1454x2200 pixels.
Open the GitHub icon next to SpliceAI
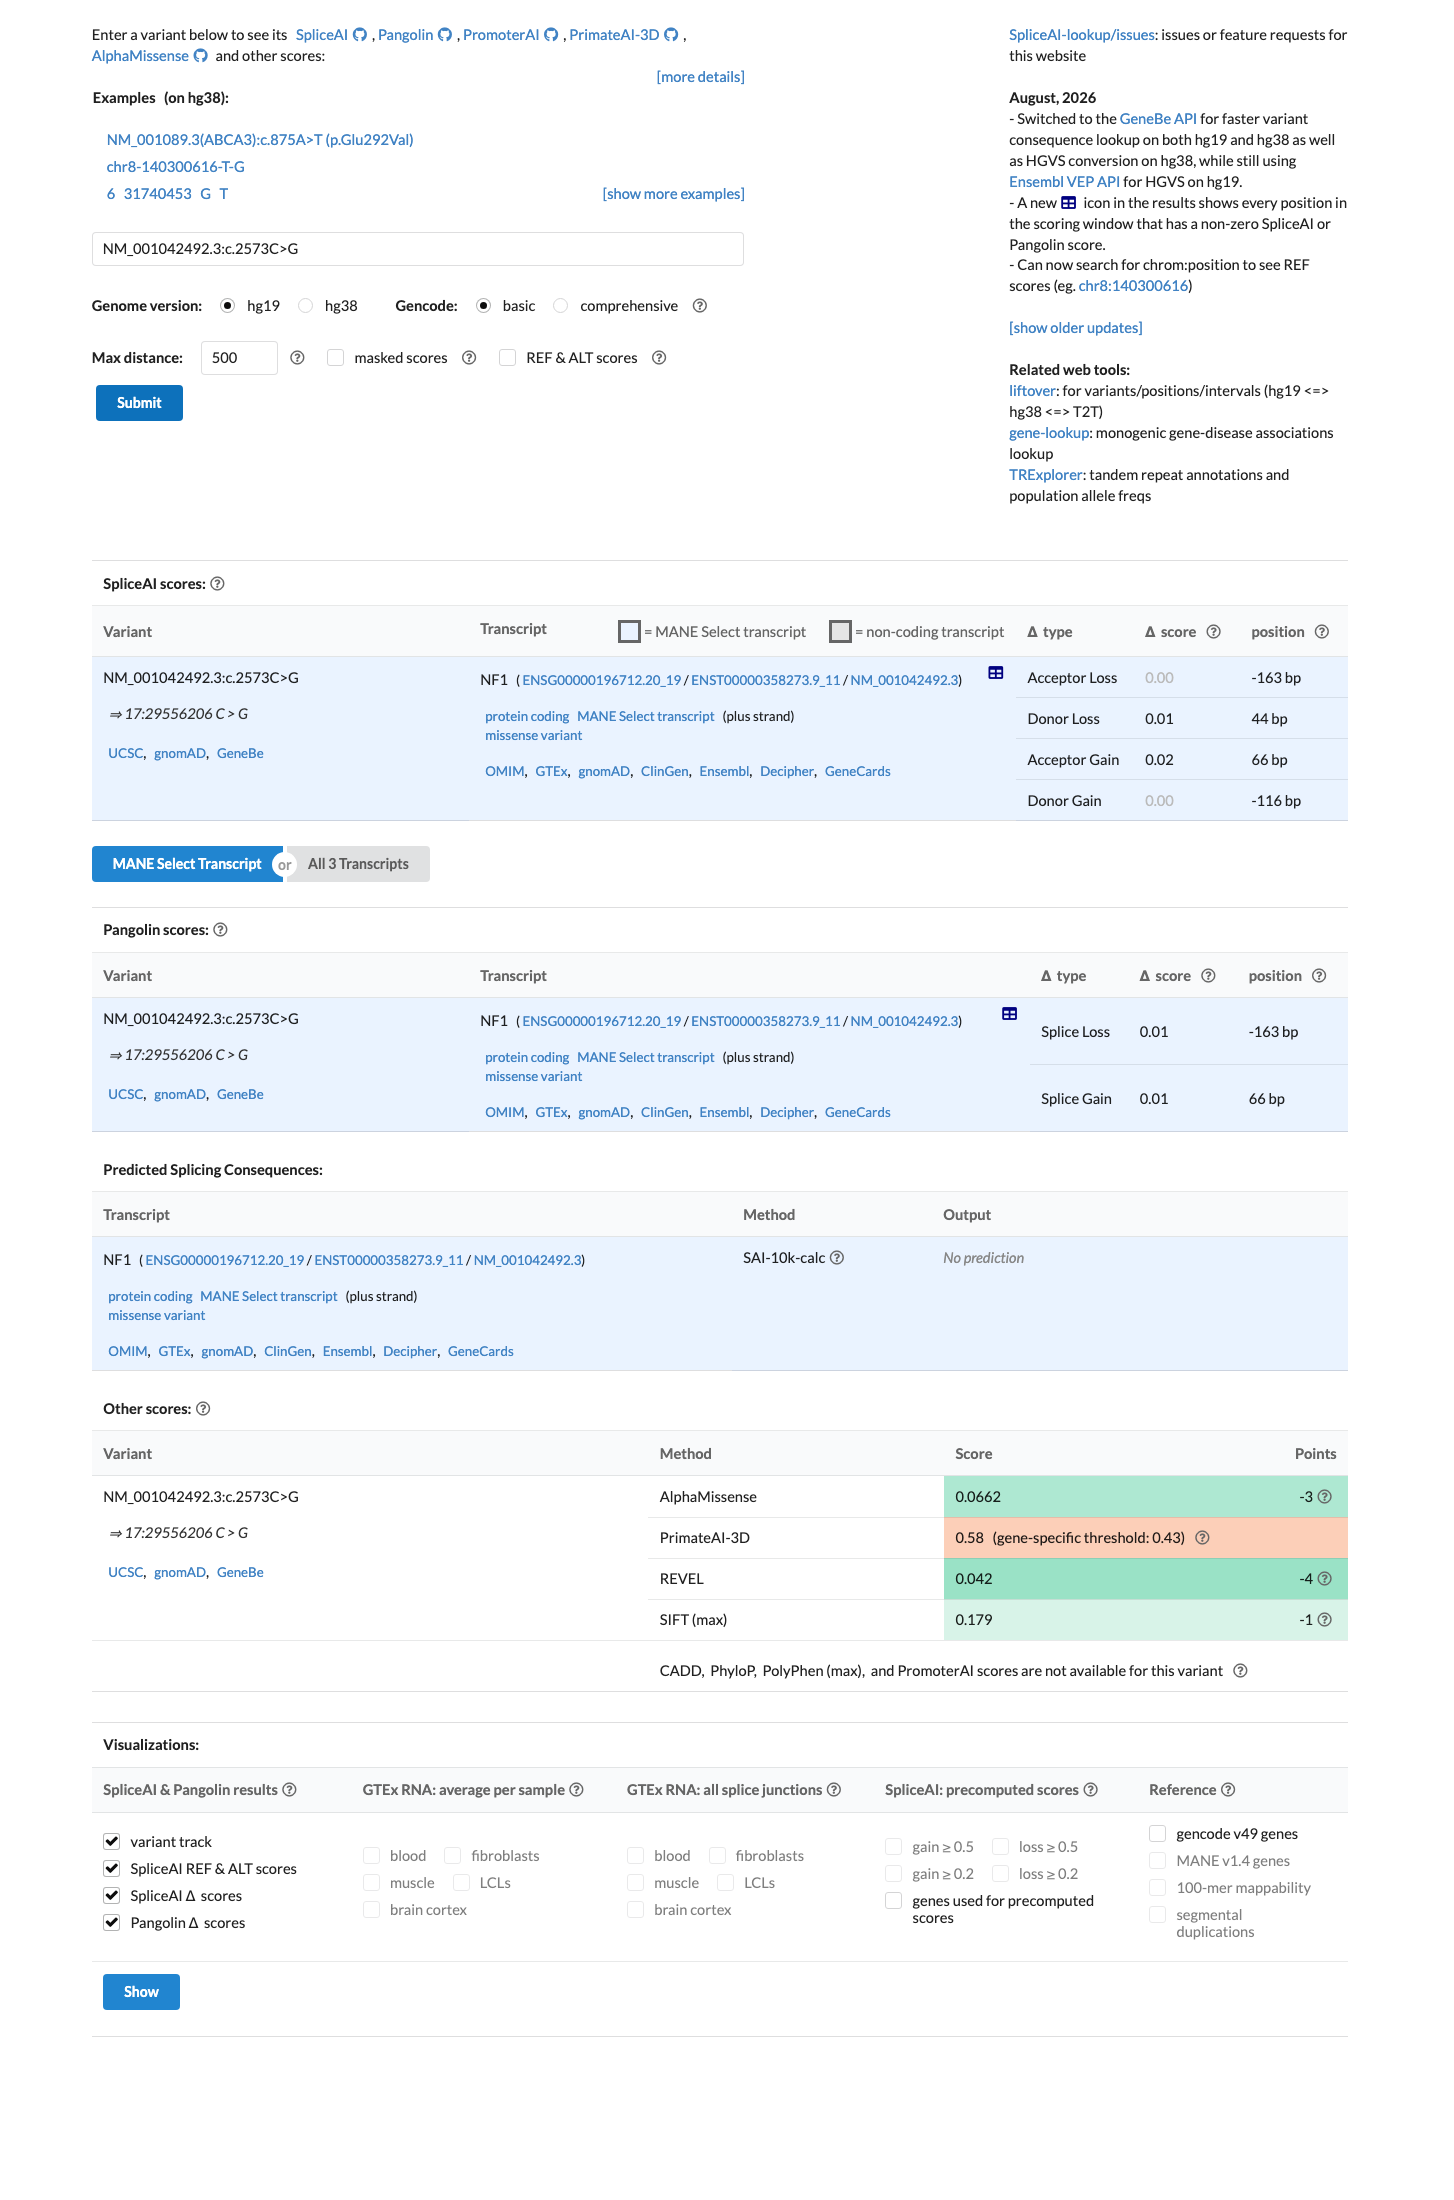360,35
